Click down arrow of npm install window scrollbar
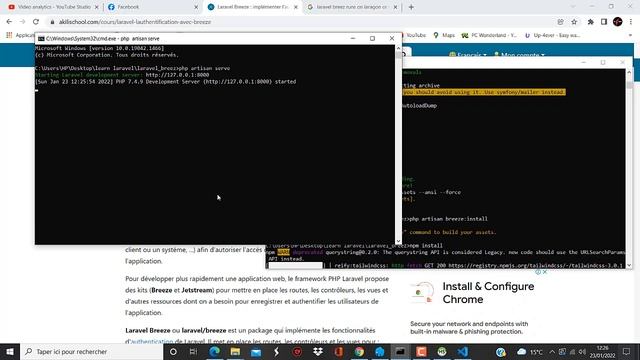This screenshot has height=360, width=640. click(629, 265)
